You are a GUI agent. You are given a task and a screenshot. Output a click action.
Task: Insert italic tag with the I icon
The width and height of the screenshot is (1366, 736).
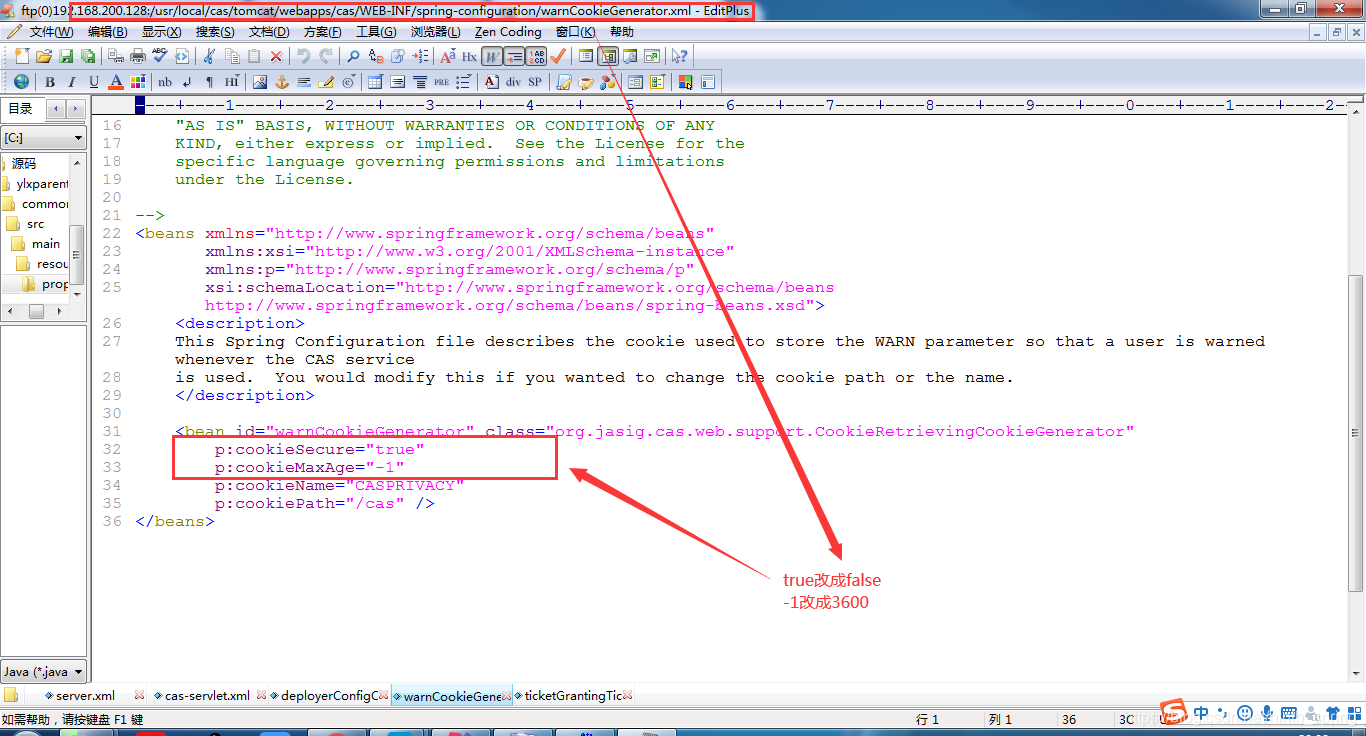coord(72,82)
